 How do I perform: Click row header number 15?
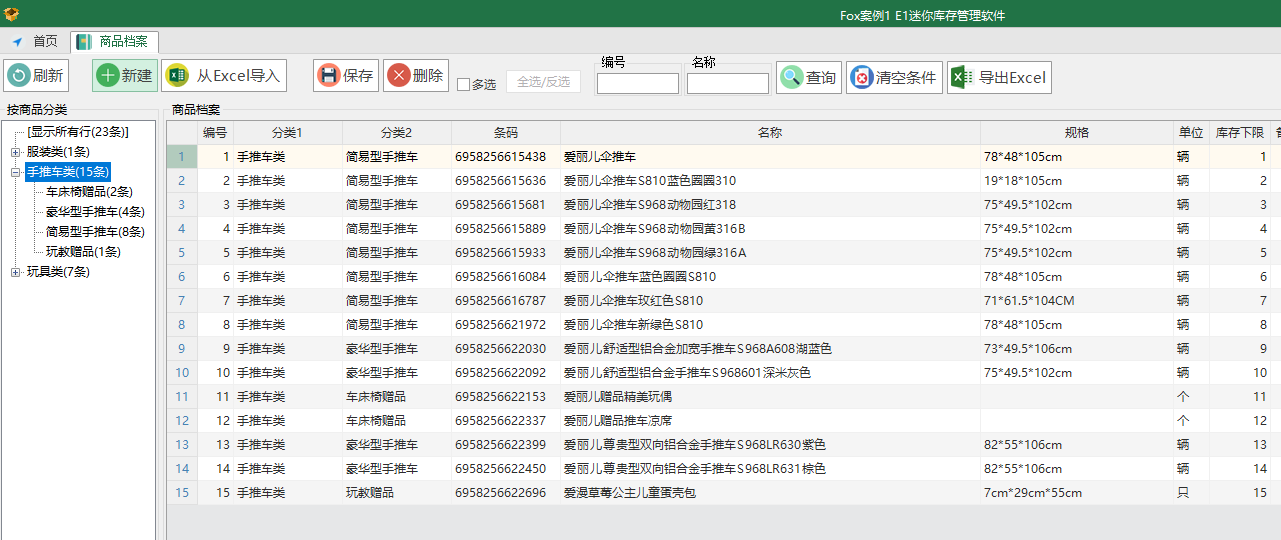(x=182, y=493)
